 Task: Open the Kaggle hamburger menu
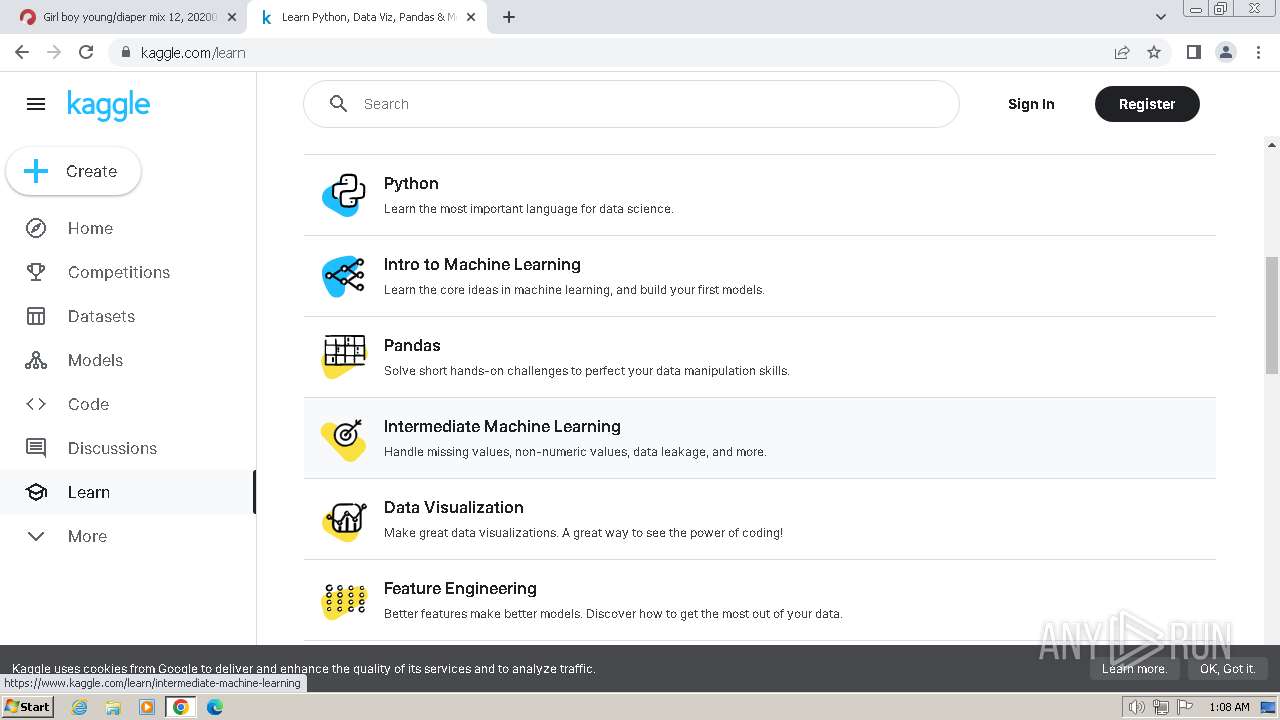coord(36,104)
